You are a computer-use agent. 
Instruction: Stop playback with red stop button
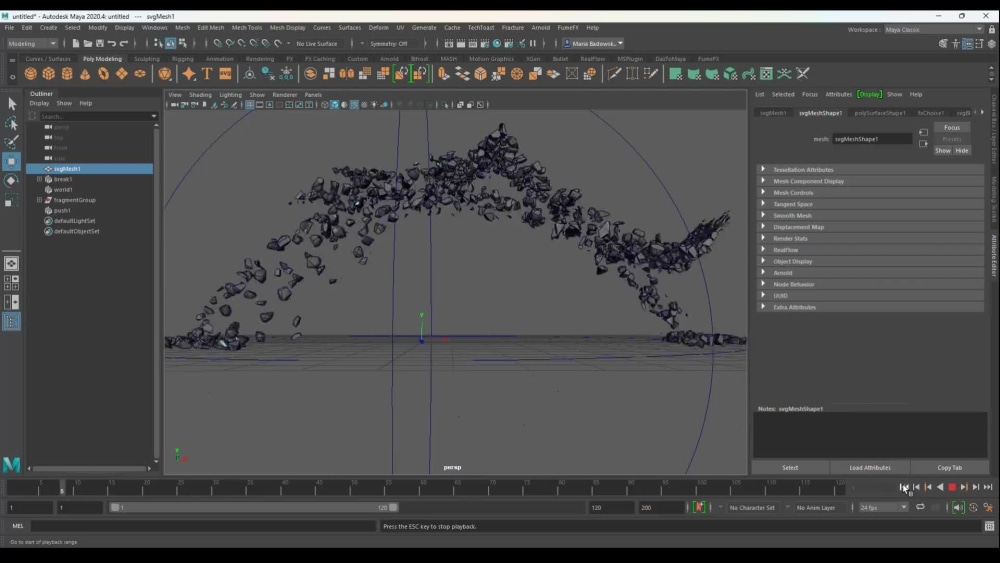point(952,487)
